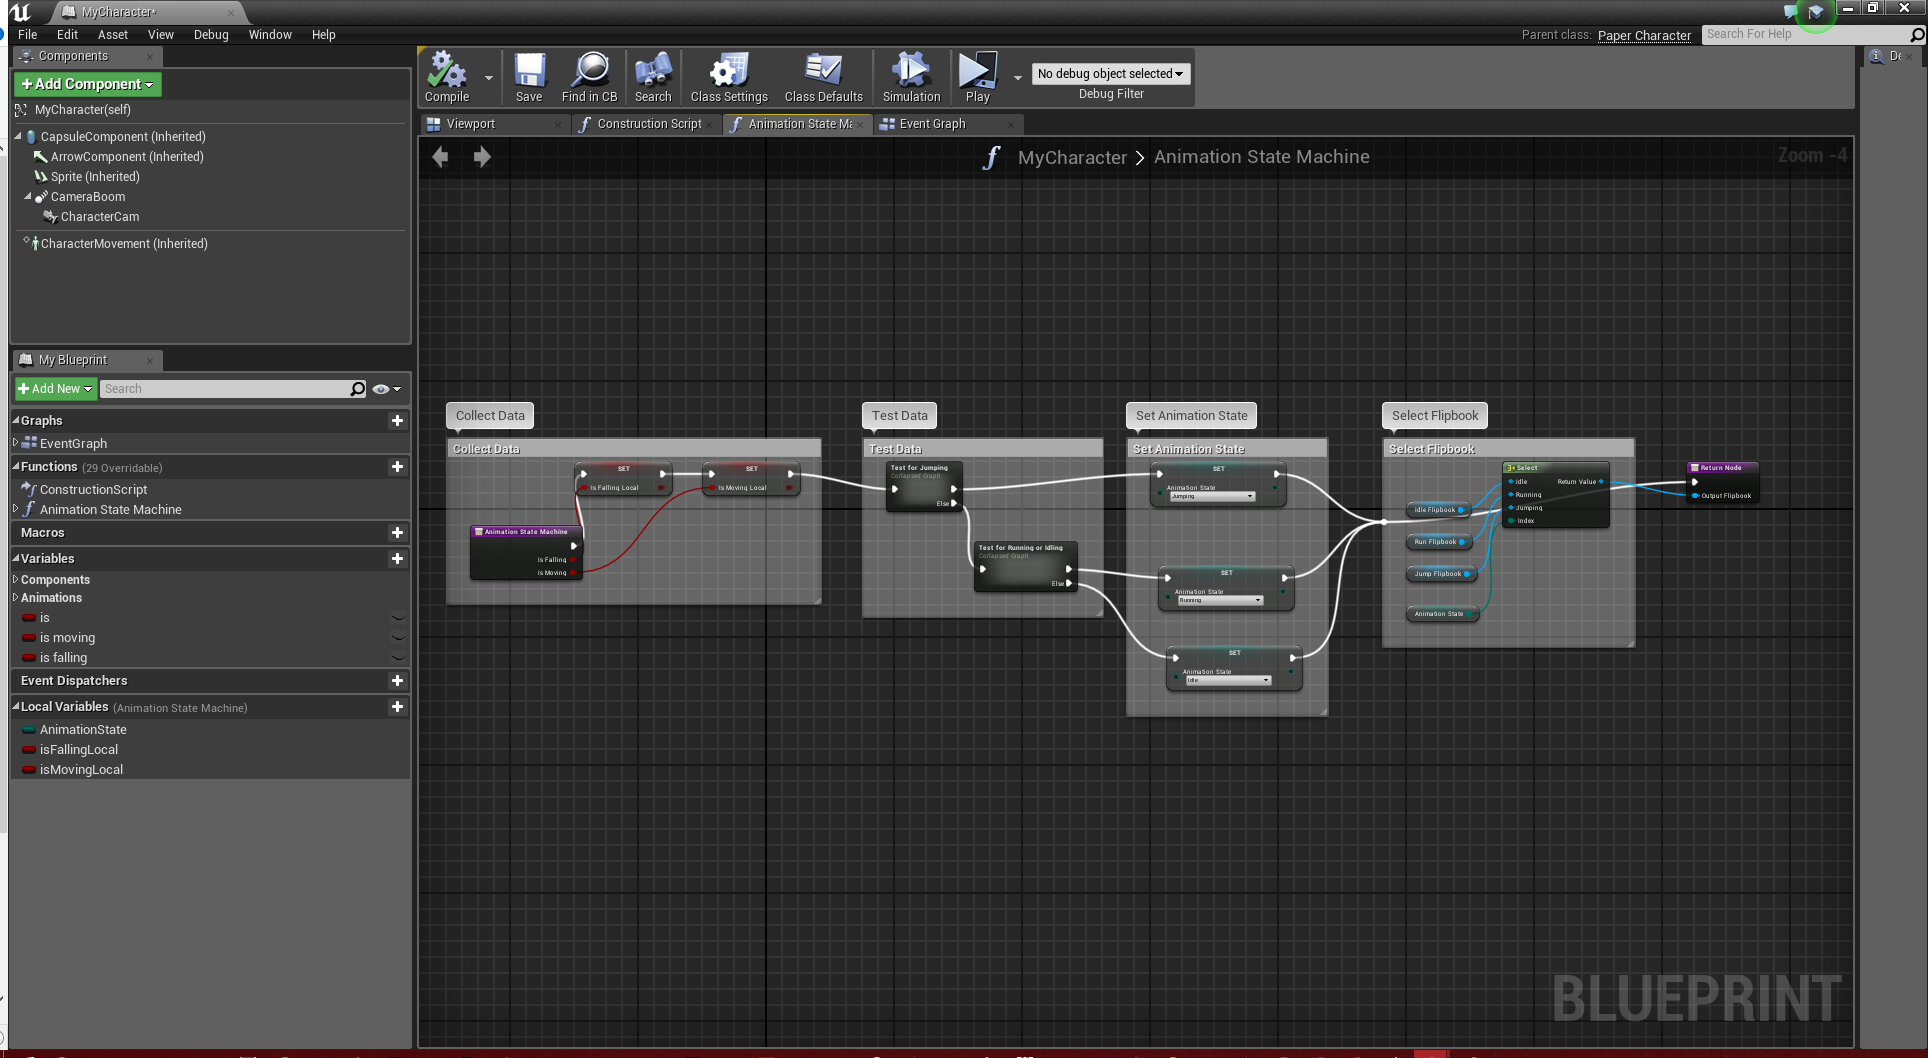Screen dimensions: 1928x1058
Task: Select ConstructionScript function
Action: (94, 489)
